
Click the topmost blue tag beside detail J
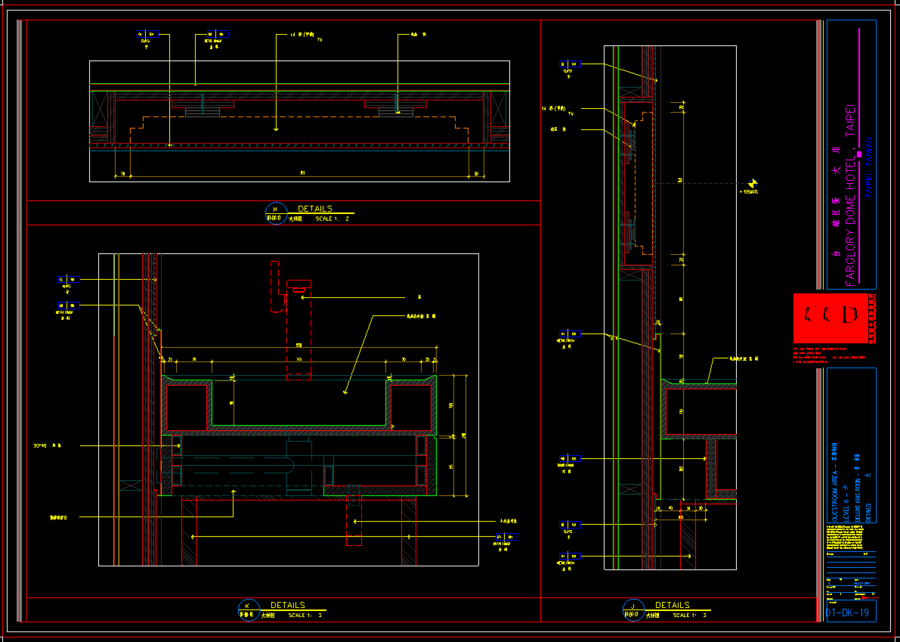click(x=571, y=64)
